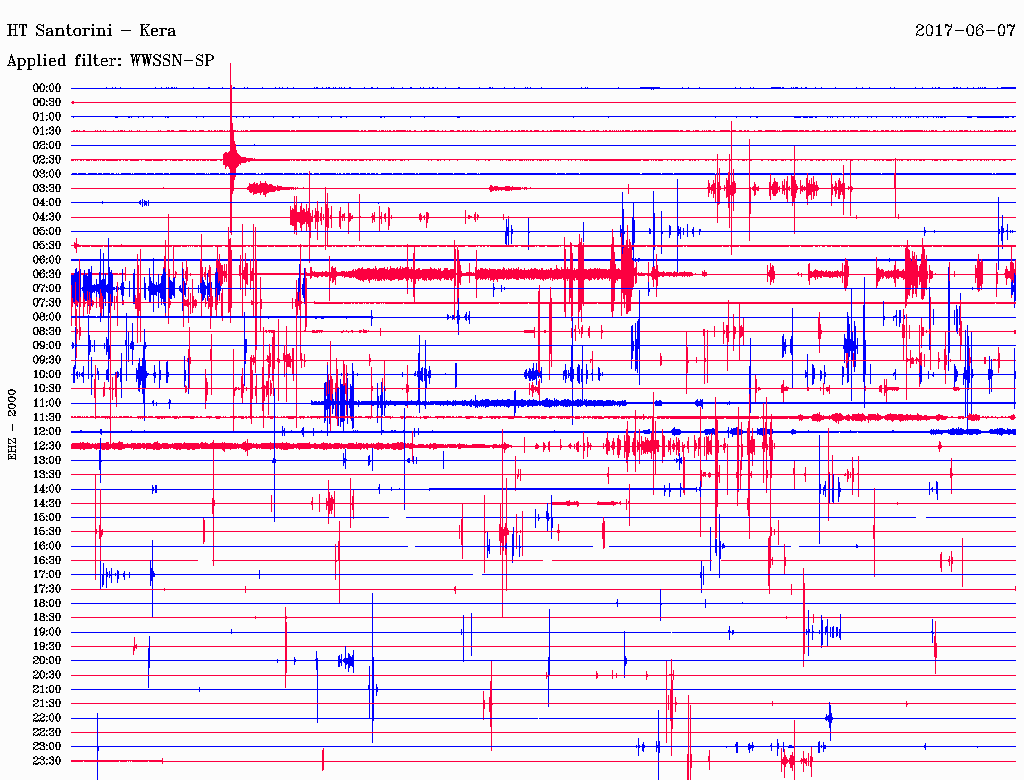
Task: Click the '20:30' time label
Action: pyautogui.click(x=47, y=675)
